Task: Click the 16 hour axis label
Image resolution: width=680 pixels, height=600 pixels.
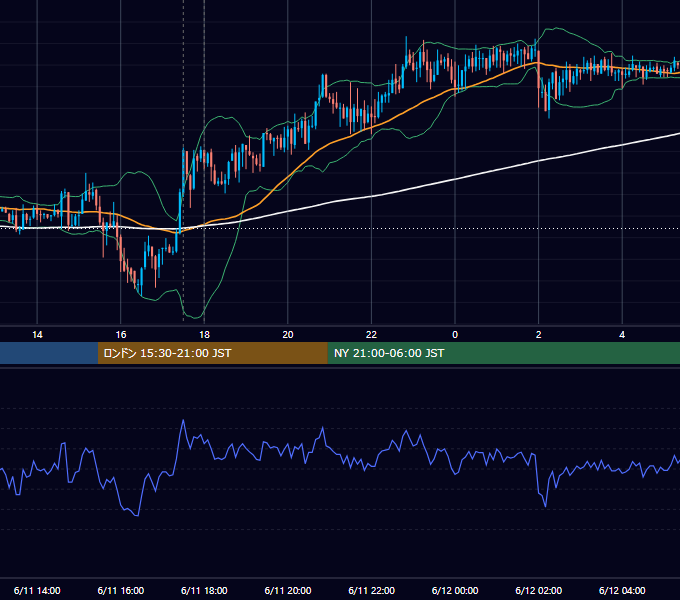Action: [x=121, y=335]
